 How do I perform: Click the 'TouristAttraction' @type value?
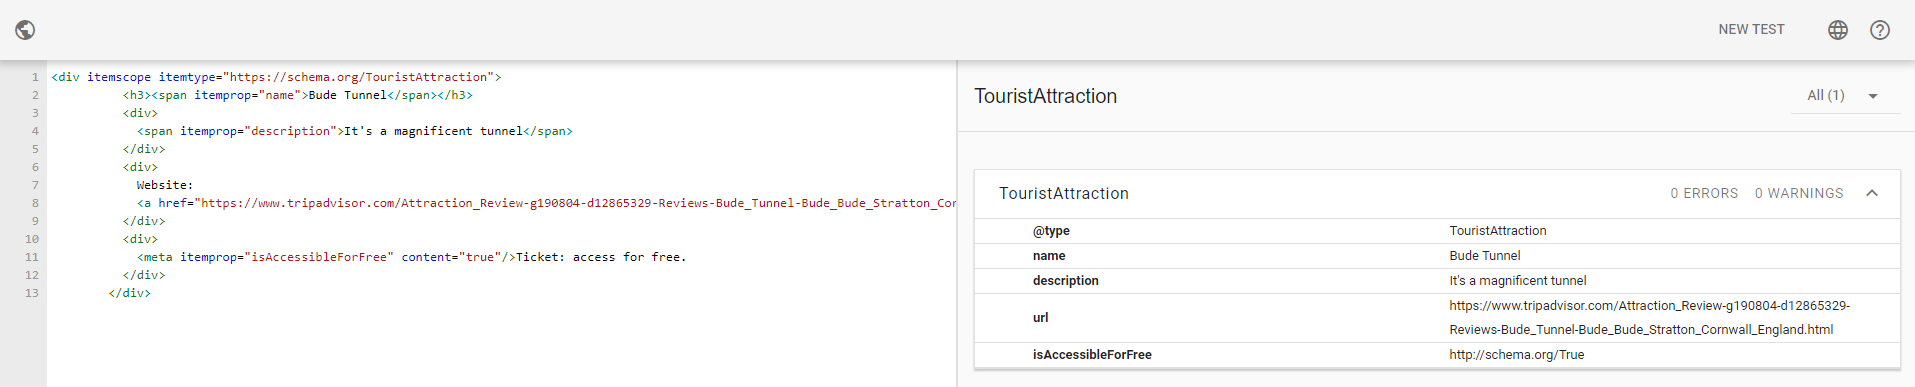click(1497, 231)
